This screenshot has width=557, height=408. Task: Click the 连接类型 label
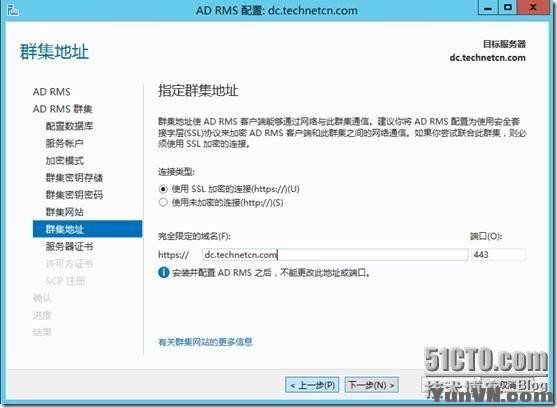[x=176, y=172]
